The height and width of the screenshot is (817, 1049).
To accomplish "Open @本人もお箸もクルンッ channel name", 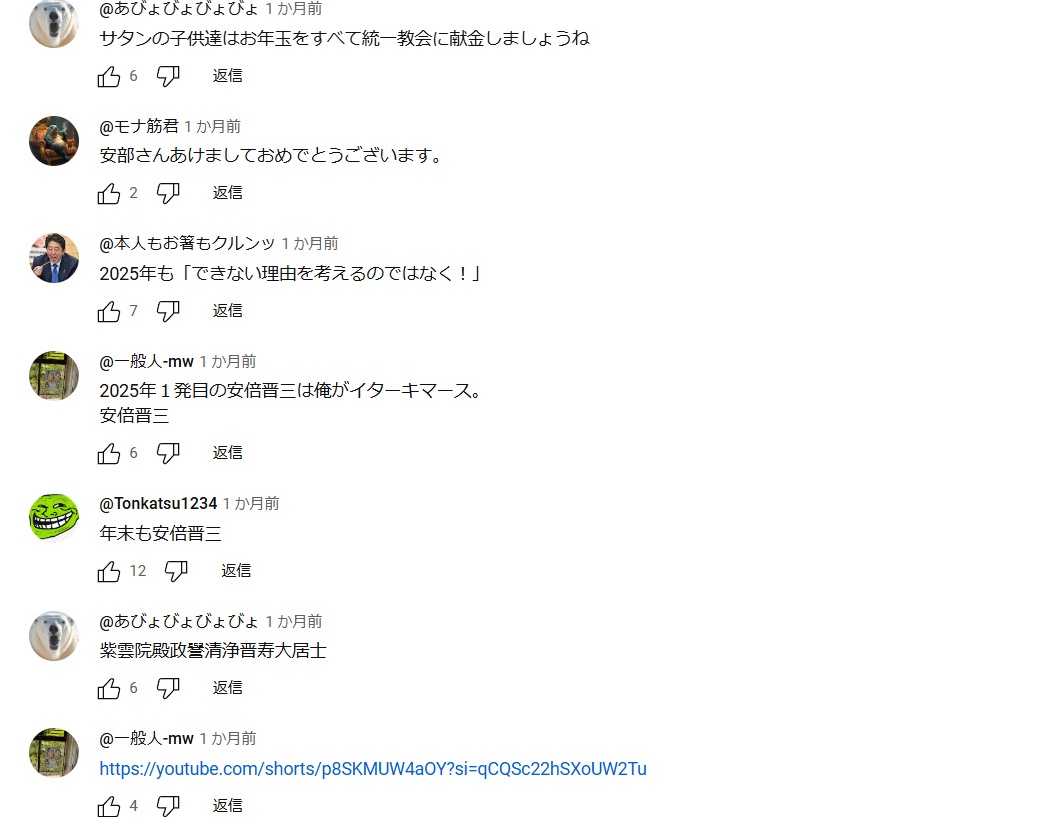I will pos(187,244).
